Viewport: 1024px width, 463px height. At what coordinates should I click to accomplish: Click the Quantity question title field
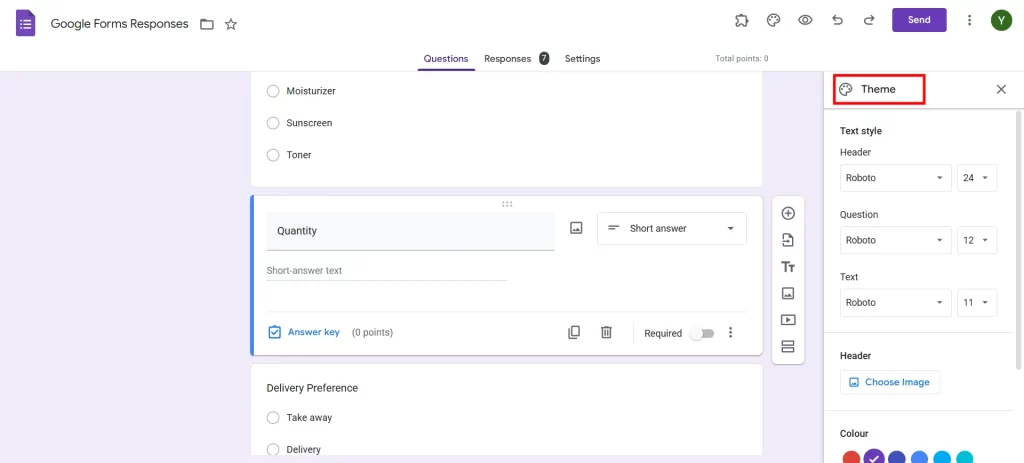[410, 231]
